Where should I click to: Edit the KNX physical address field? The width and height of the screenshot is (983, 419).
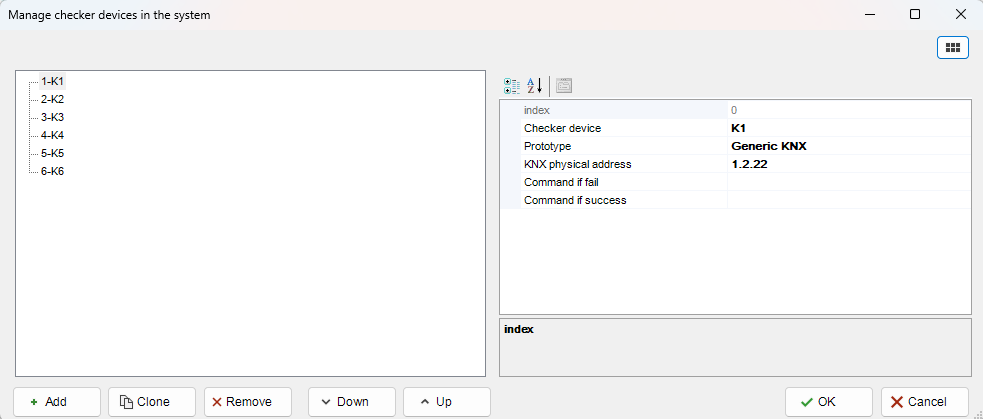pos(848,164)
